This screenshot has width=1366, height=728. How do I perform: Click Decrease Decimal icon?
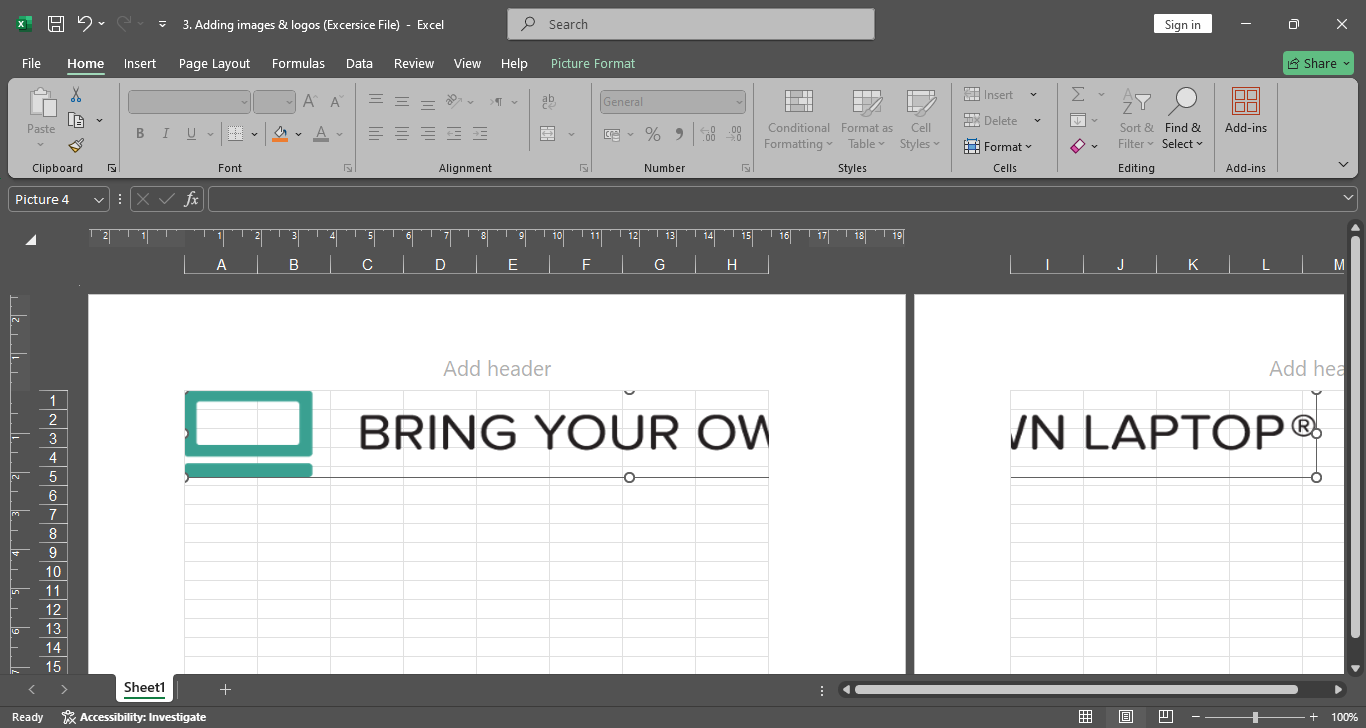735,134
